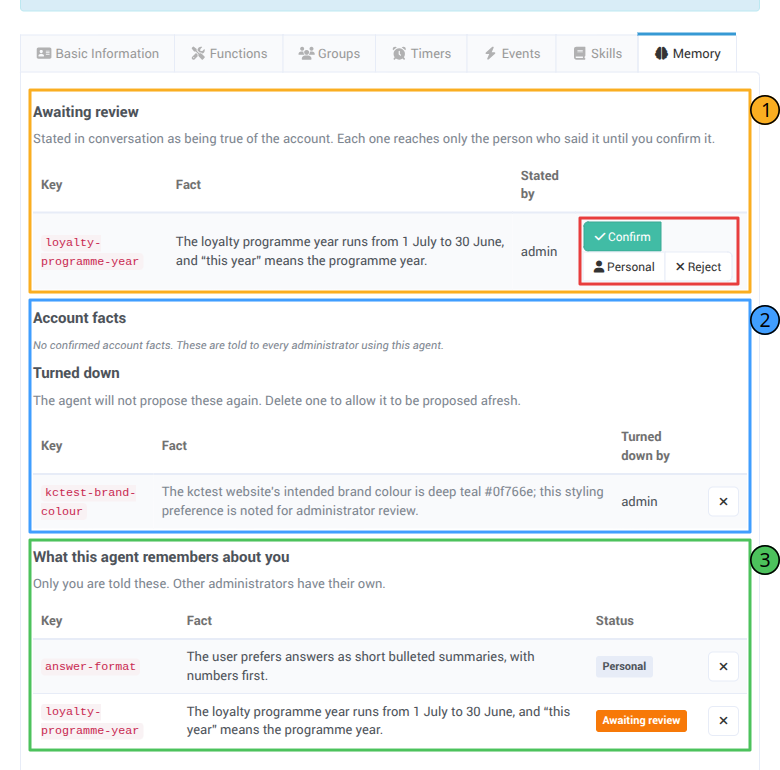Reject the loyalty-programme-year fact
This screenshot has height=770, width=780.
(x=698, y=267)
